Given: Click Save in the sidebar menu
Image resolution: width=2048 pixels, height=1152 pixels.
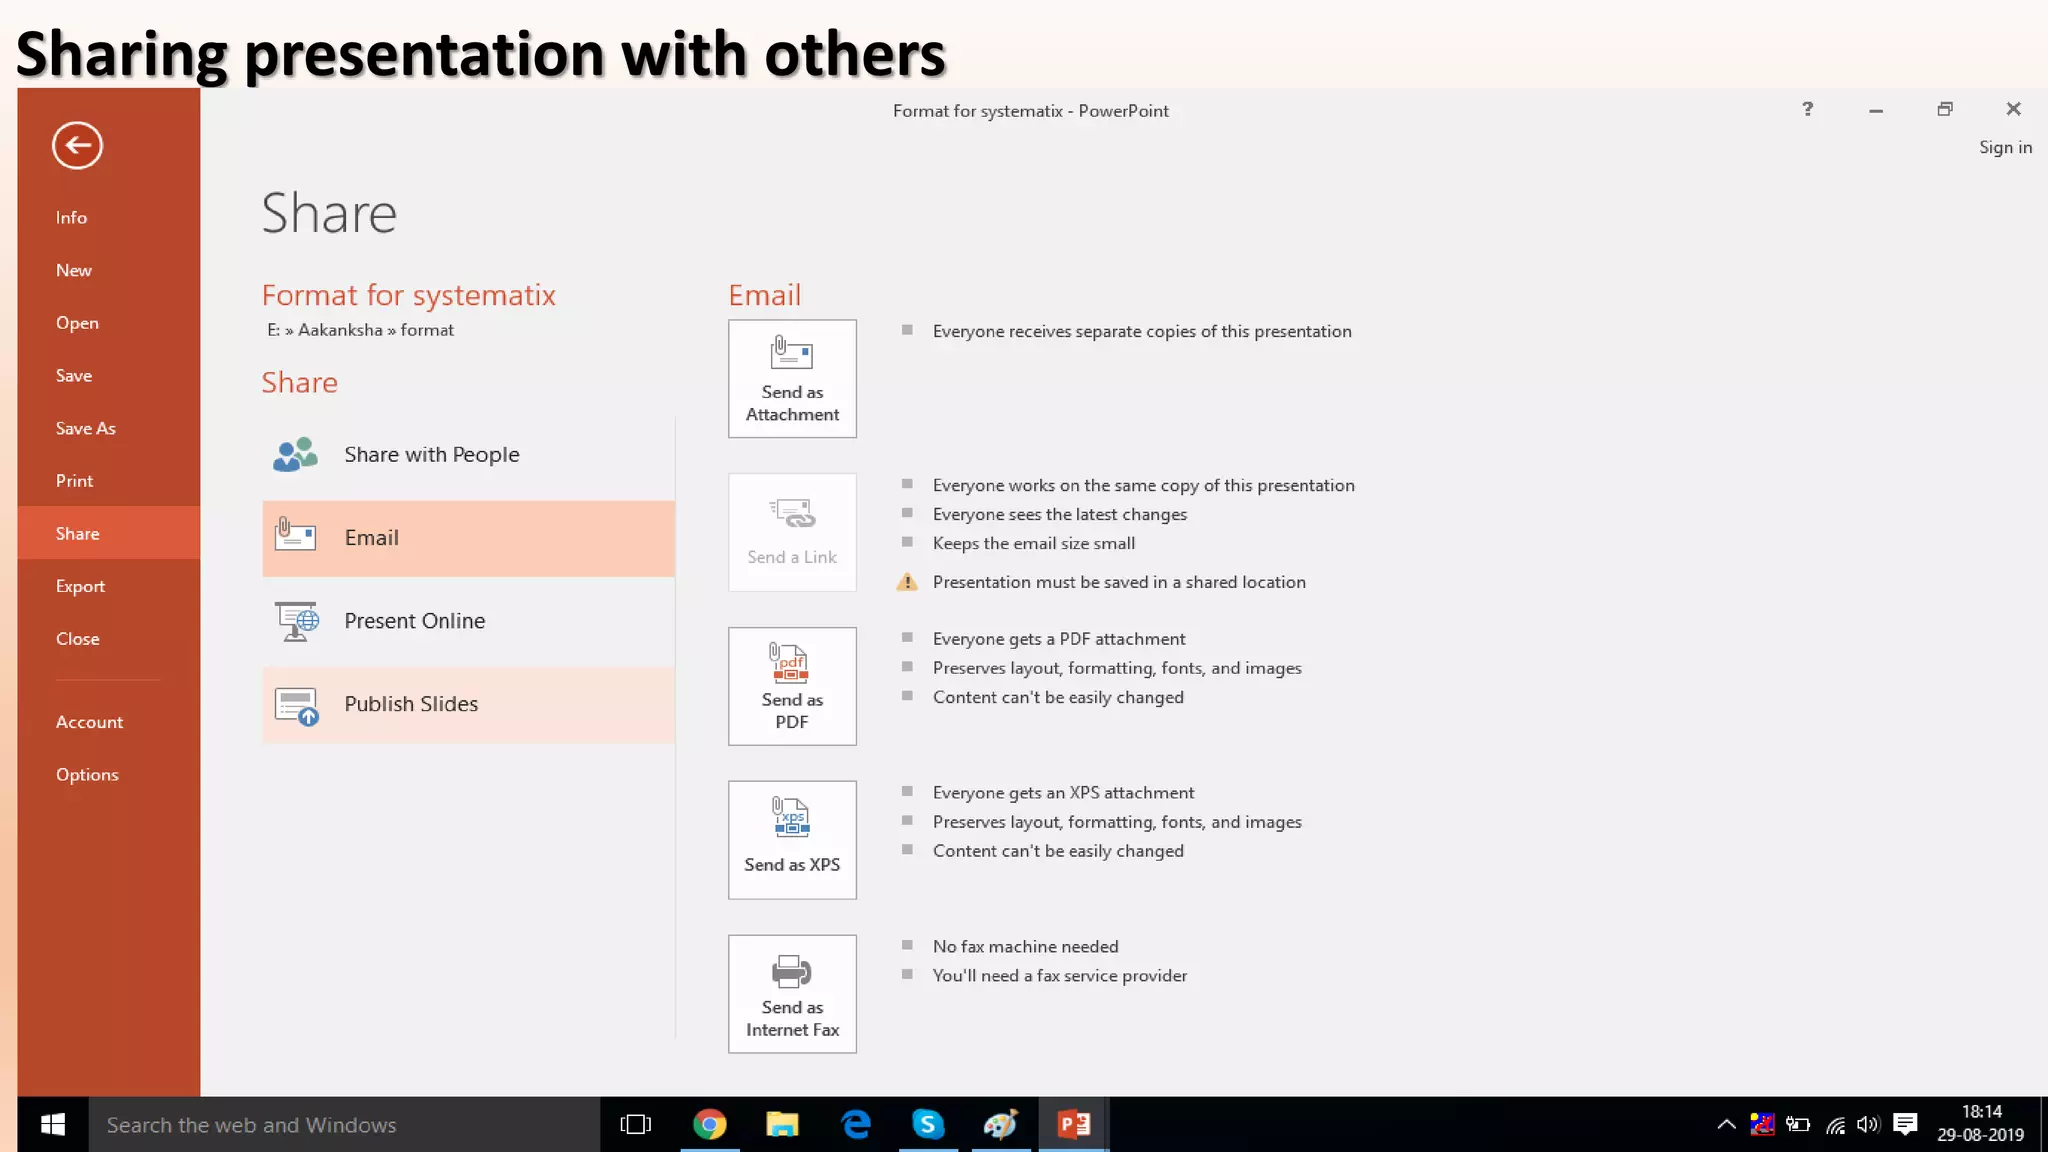Looking at the screenshot, I should tap(74, 375).
